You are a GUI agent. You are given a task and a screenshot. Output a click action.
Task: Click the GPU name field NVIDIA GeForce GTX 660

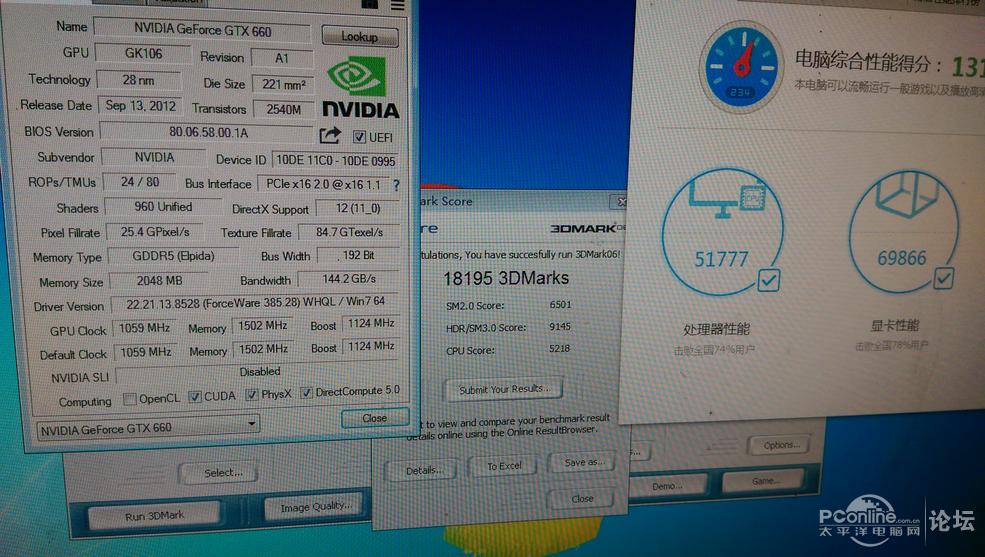click(x=202, y=30)
